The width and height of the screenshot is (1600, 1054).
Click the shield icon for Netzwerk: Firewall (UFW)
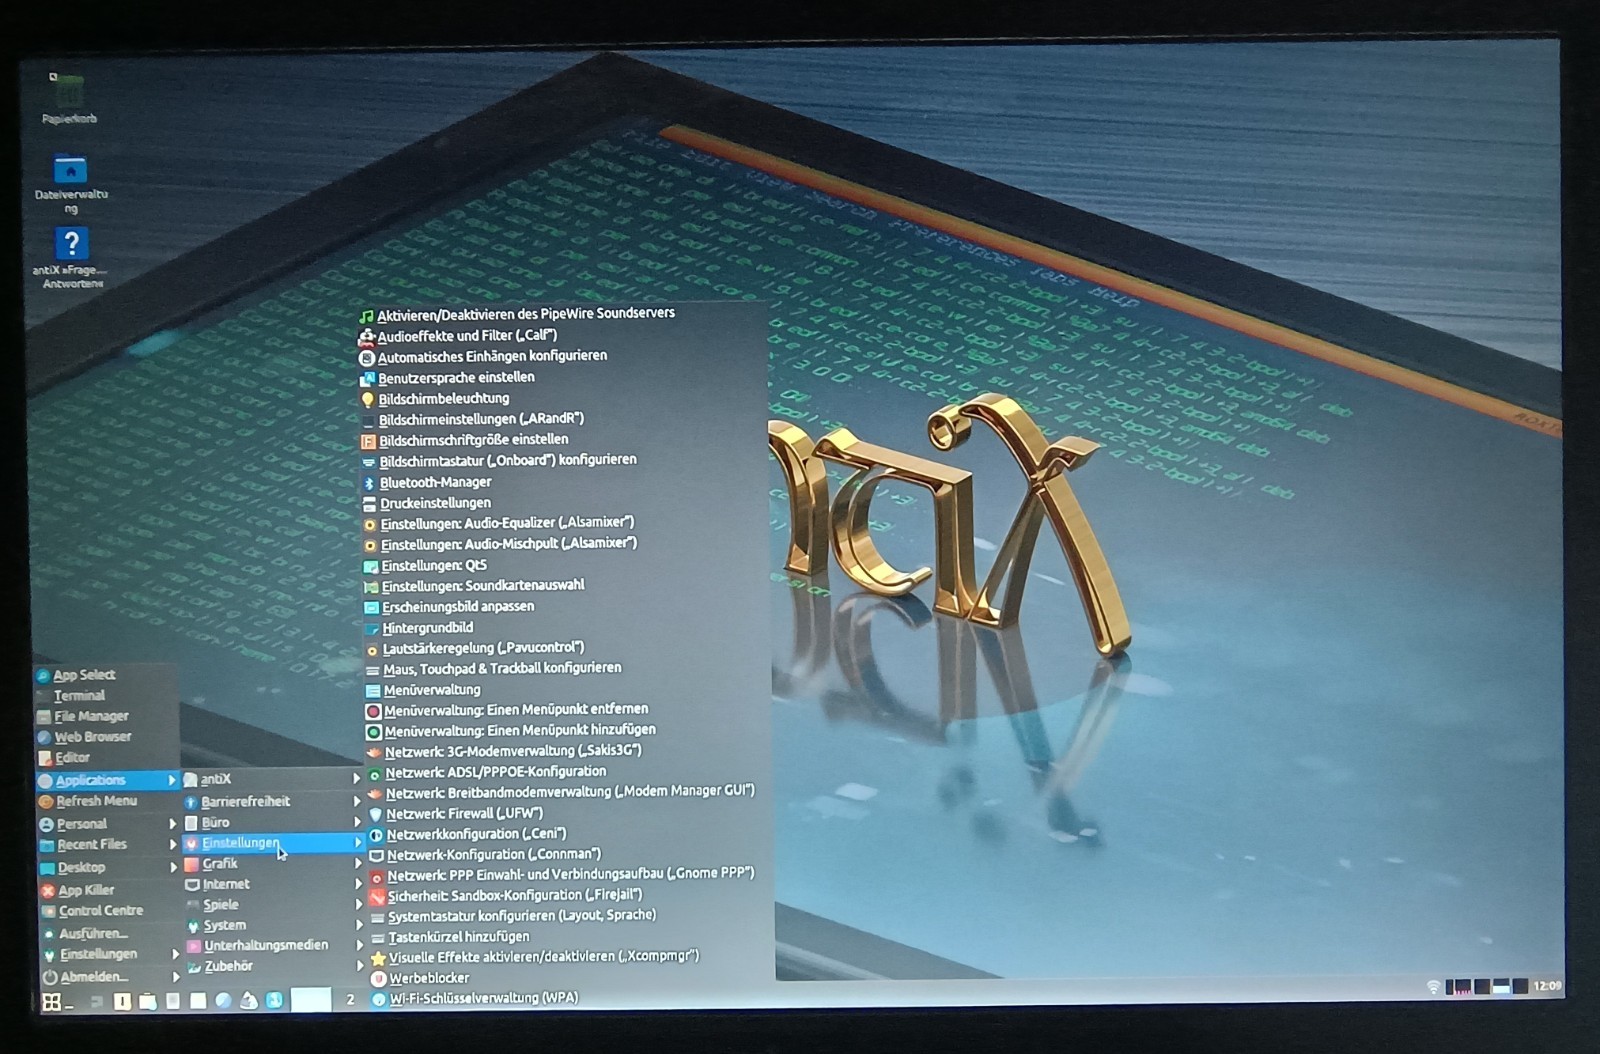(x=375, y=814)
